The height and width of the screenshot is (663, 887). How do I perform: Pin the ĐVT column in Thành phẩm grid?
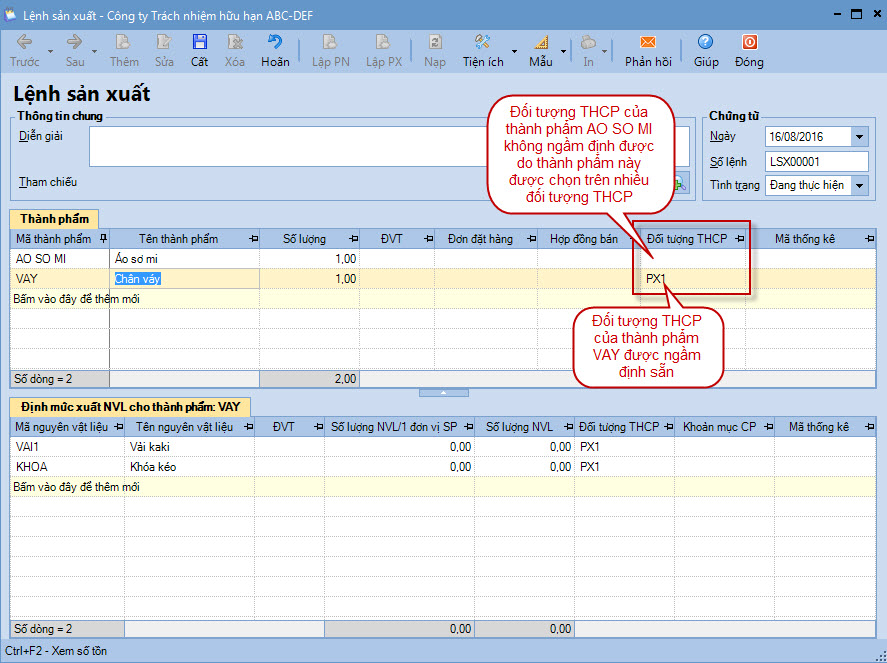[x=429, y=239]
